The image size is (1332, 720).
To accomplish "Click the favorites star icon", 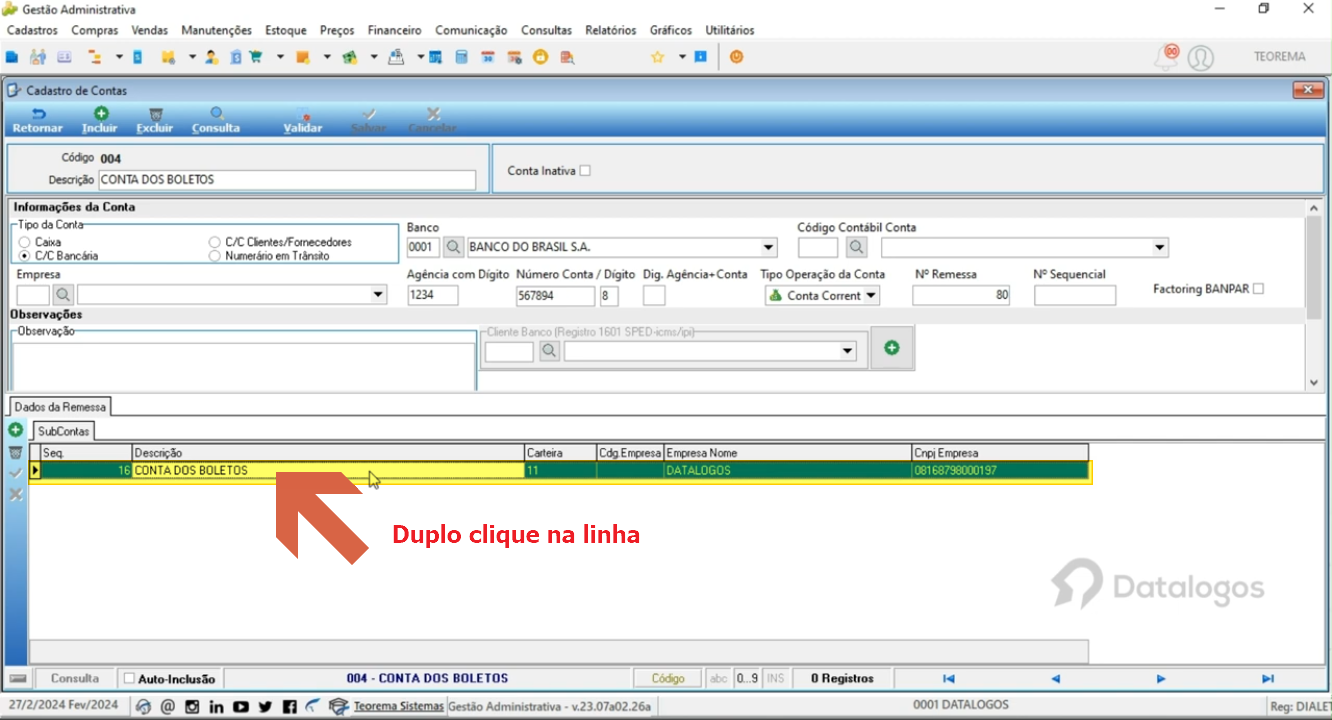I will (x=657, y=57).
